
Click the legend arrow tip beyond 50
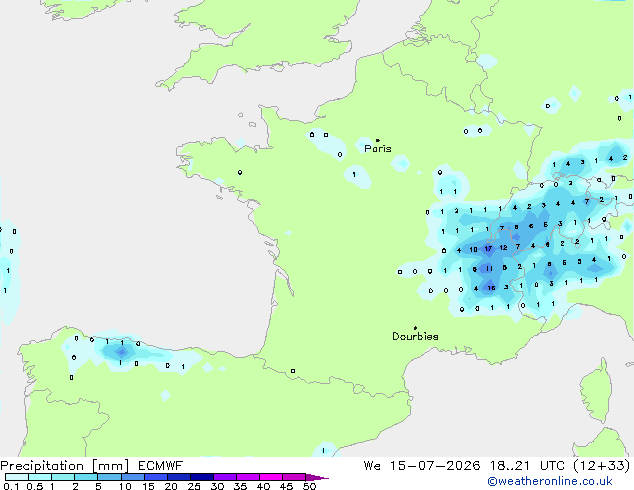317,477
